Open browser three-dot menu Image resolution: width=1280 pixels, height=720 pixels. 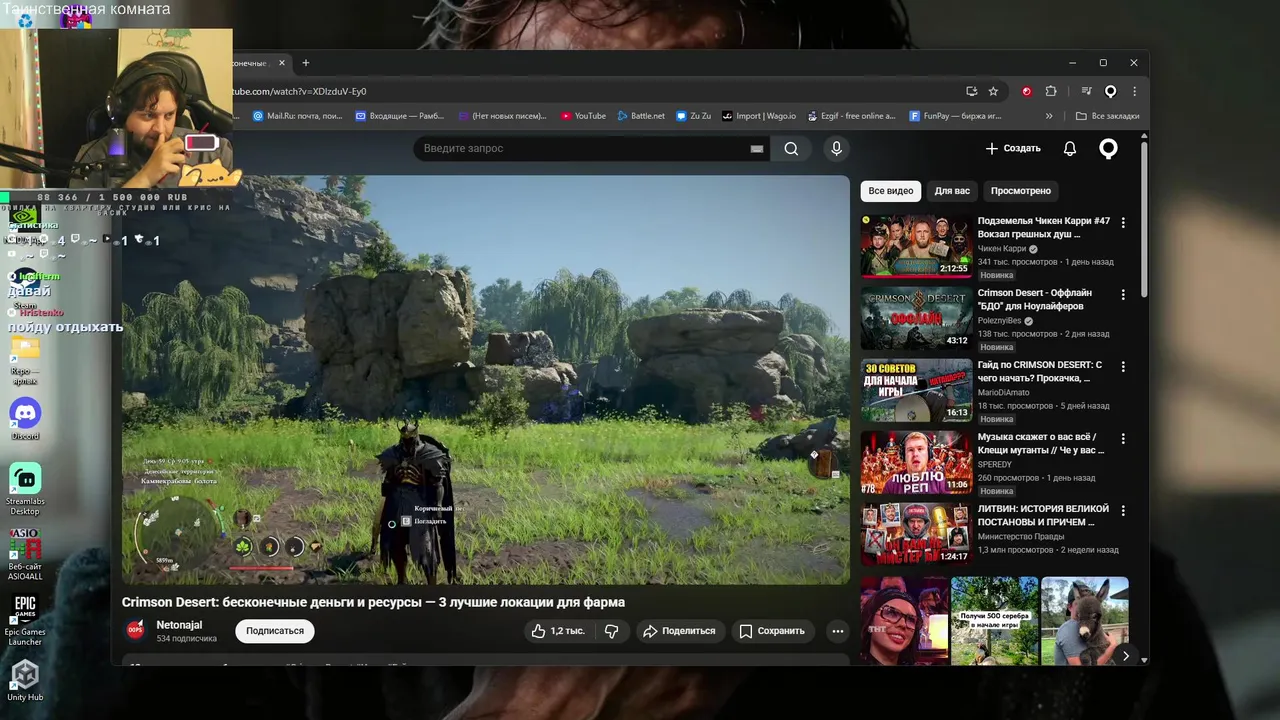coord(1134,91)
